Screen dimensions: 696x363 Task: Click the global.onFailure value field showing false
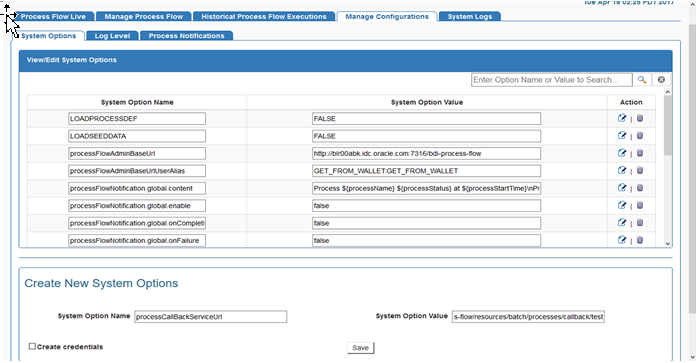pyautogui.click(x=426, y=240)
